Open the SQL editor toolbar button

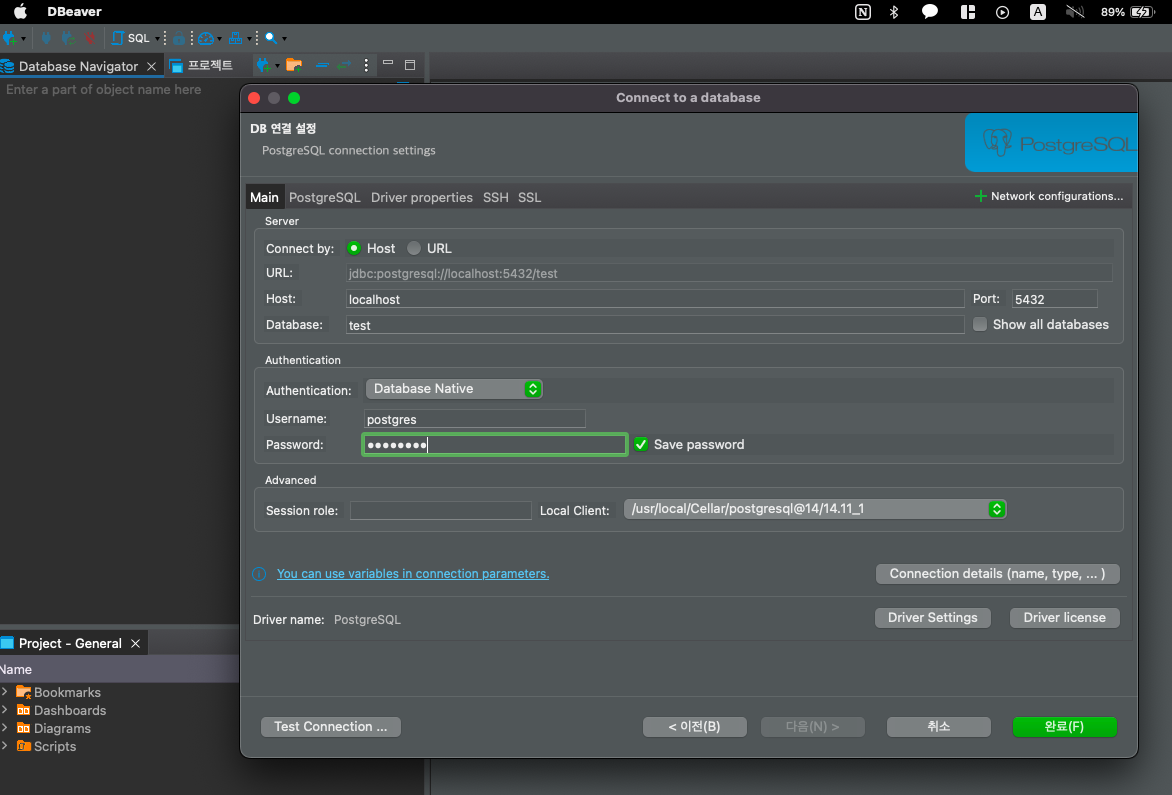132,38
